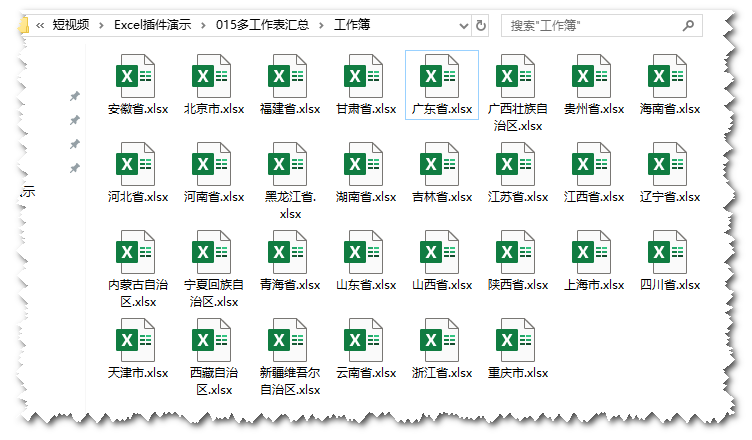This screenshot has height=440, width=752.
Task: Select the 河南省.xlsx file icon
Action: [211, 164]
